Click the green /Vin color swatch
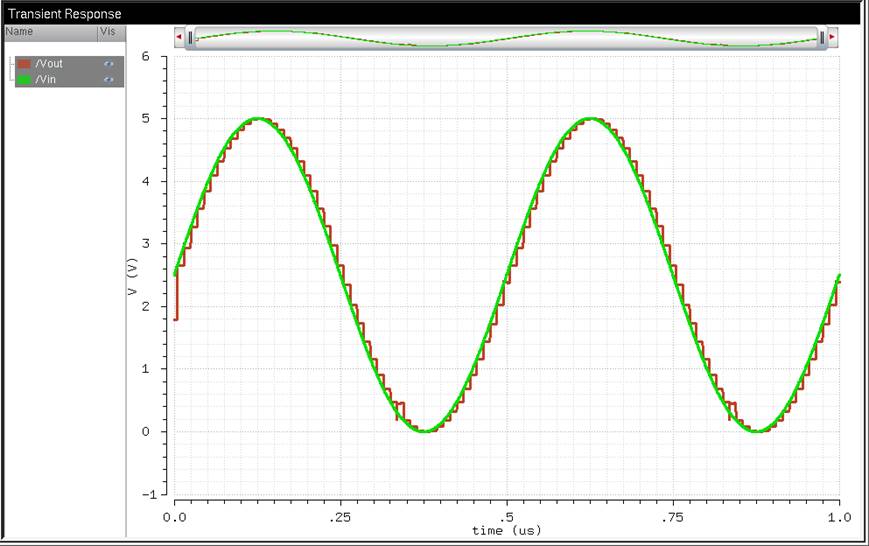Screen dimensions: 869x546 tap(24, 78)
